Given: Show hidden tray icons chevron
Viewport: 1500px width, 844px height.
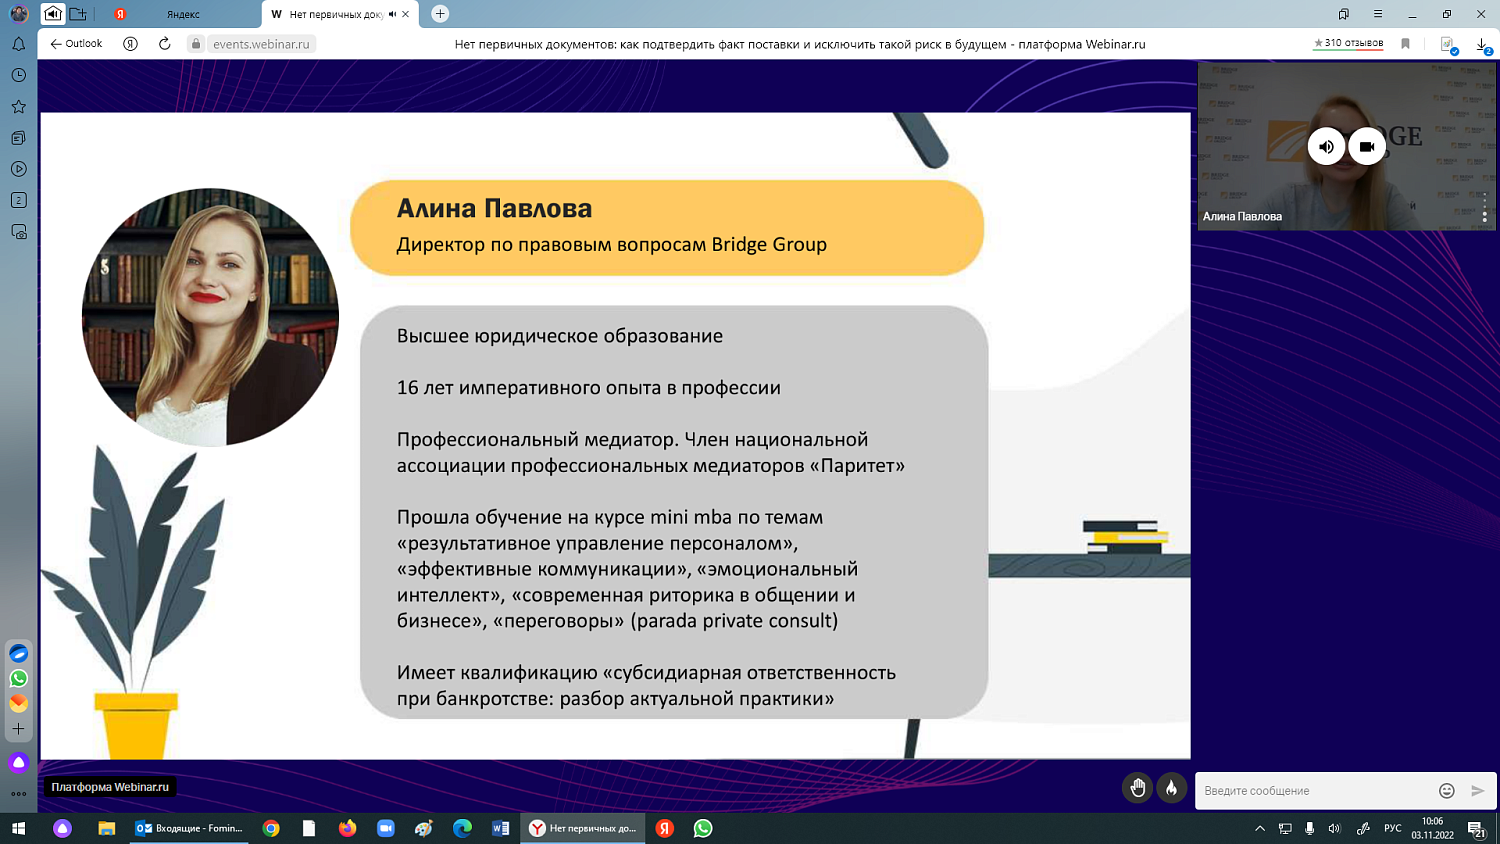Looking at the screenshot, I should 1260,828.
